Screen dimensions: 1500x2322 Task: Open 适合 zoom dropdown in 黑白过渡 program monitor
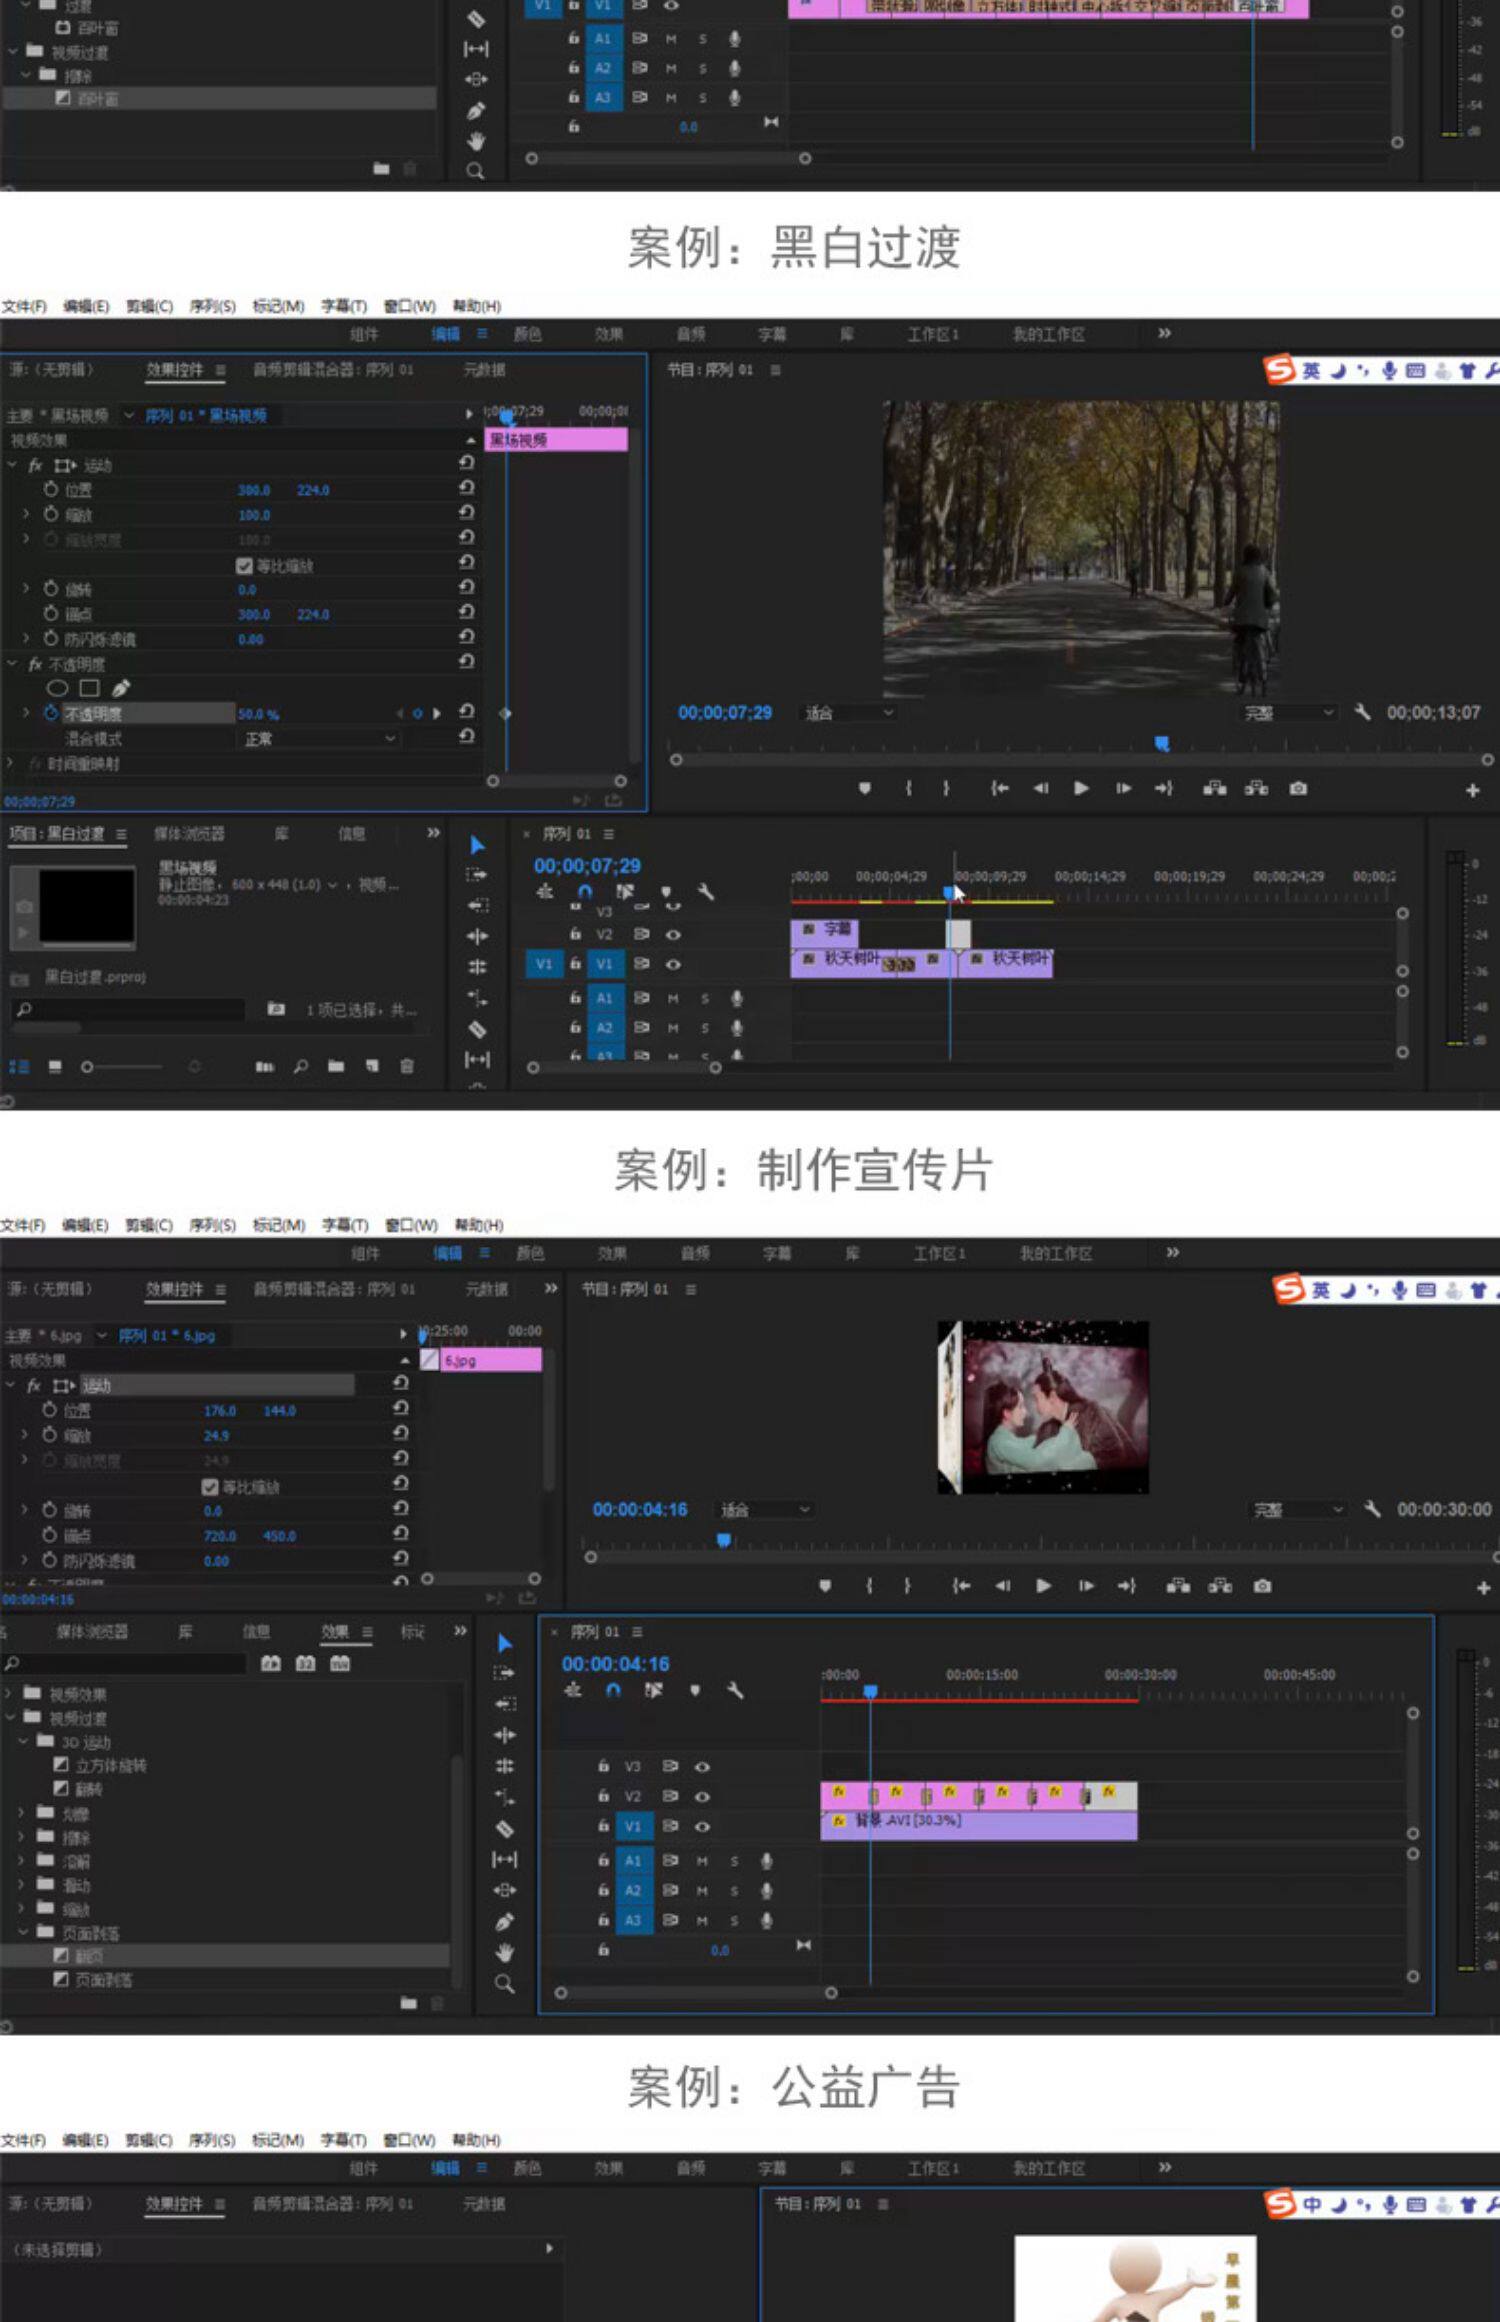(848, 712)
